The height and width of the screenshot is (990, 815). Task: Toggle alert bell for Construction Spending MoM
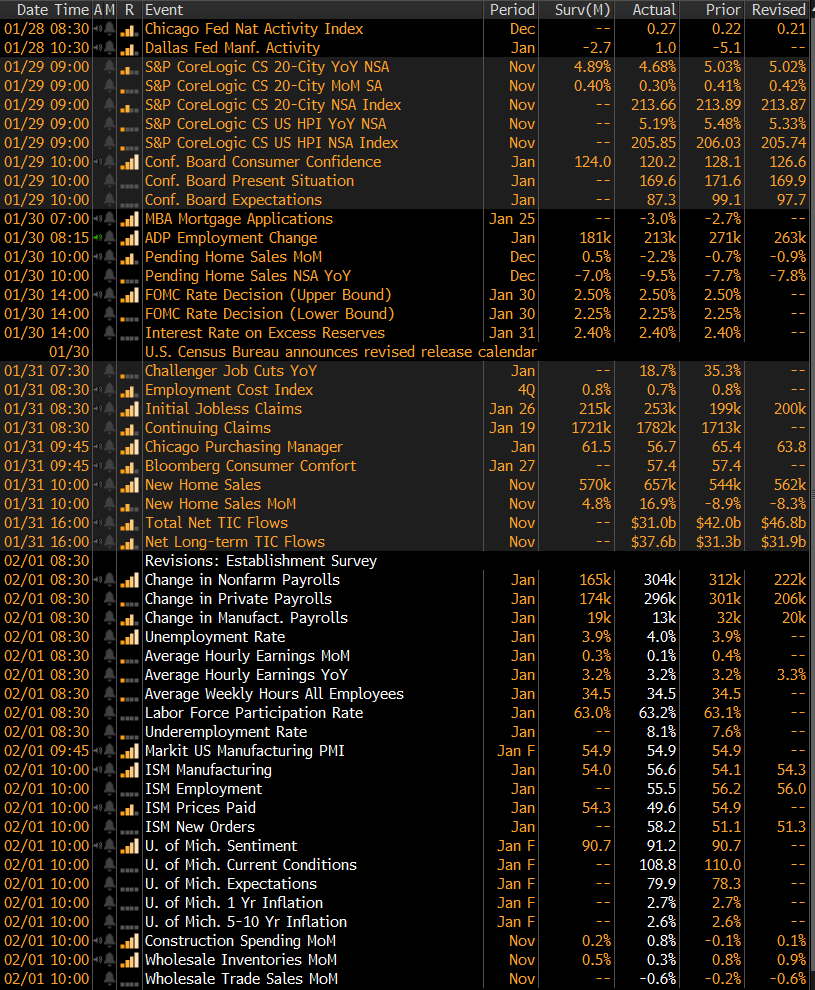109,941
